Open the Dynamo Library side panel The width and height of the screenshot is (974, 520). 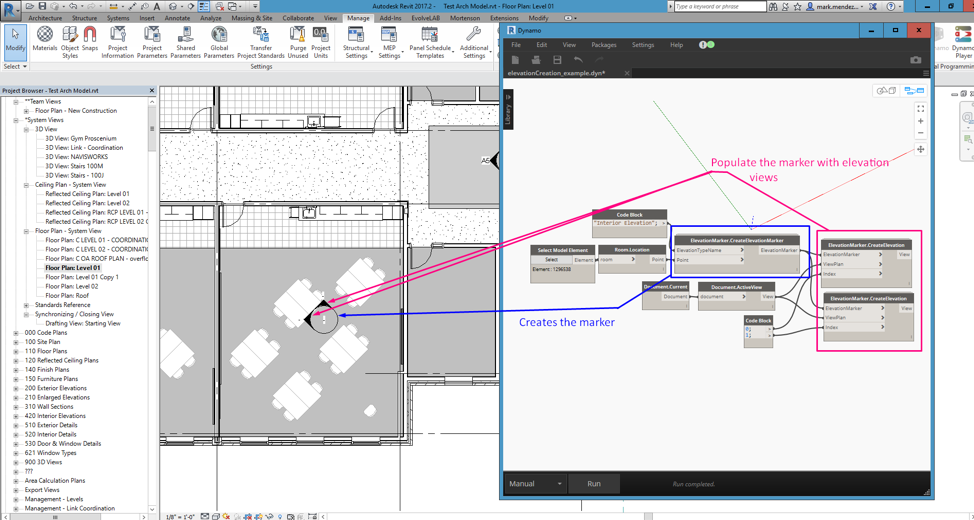point(507,109)
